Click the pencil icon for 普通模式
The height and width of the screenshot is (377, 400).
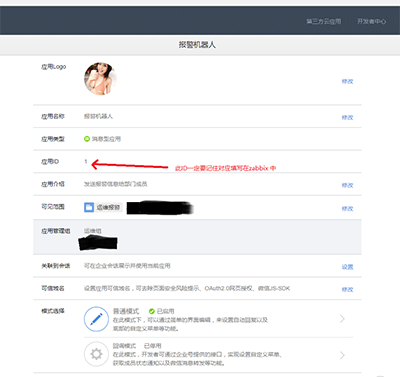tap(96, 319)
